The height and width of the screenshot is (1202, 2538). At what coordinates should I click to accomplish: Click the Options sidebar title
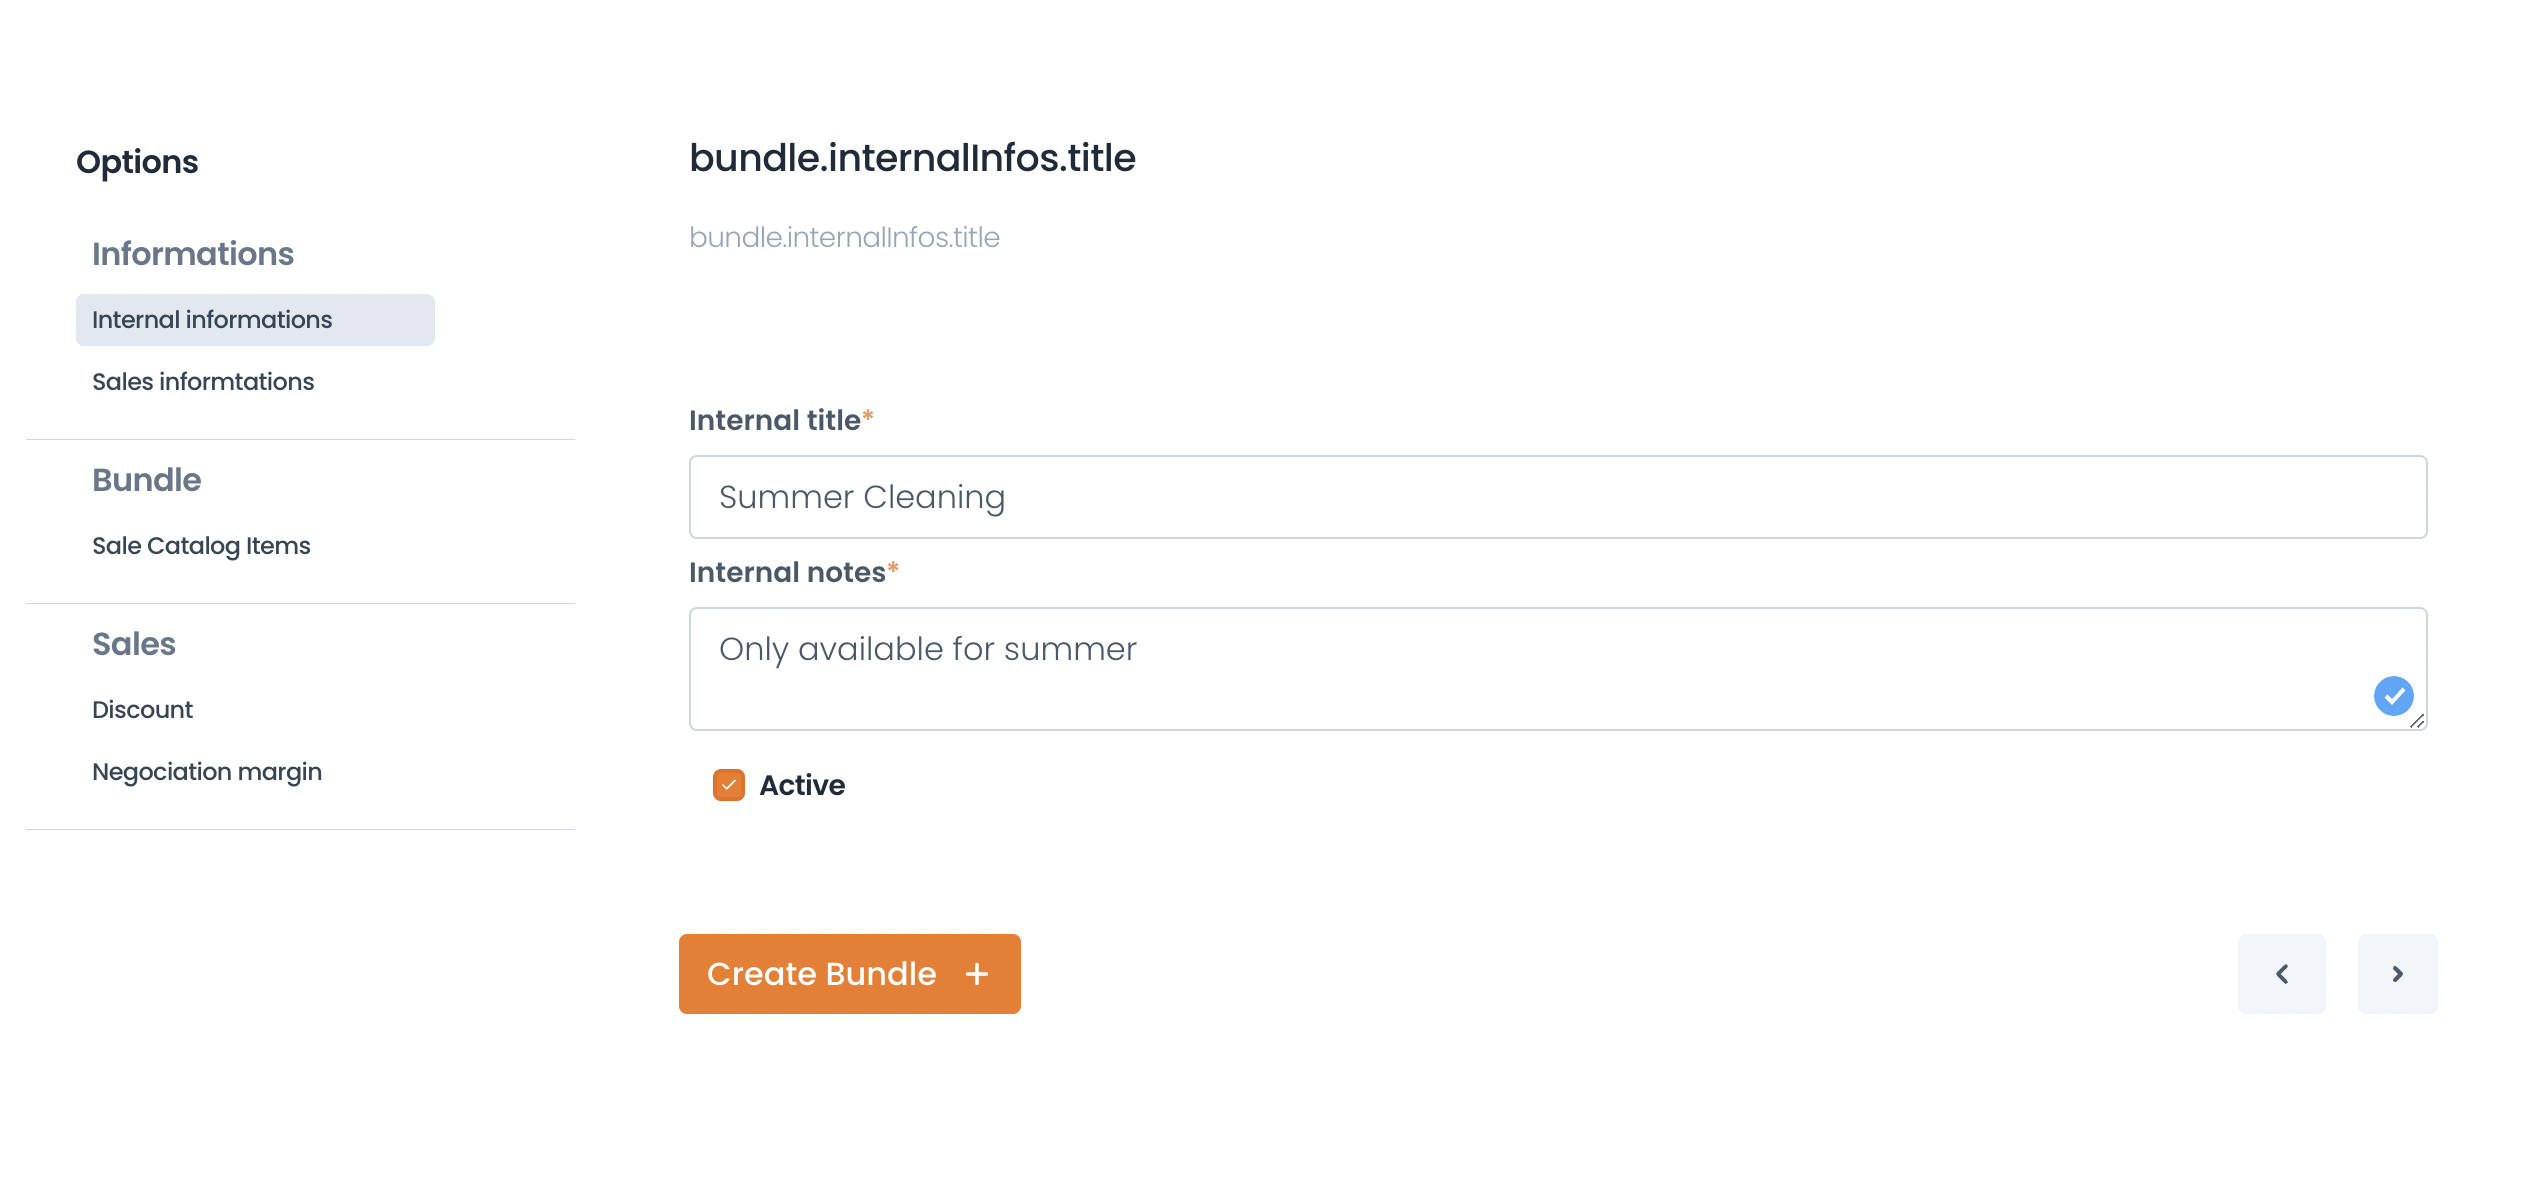tap(137, 162)
